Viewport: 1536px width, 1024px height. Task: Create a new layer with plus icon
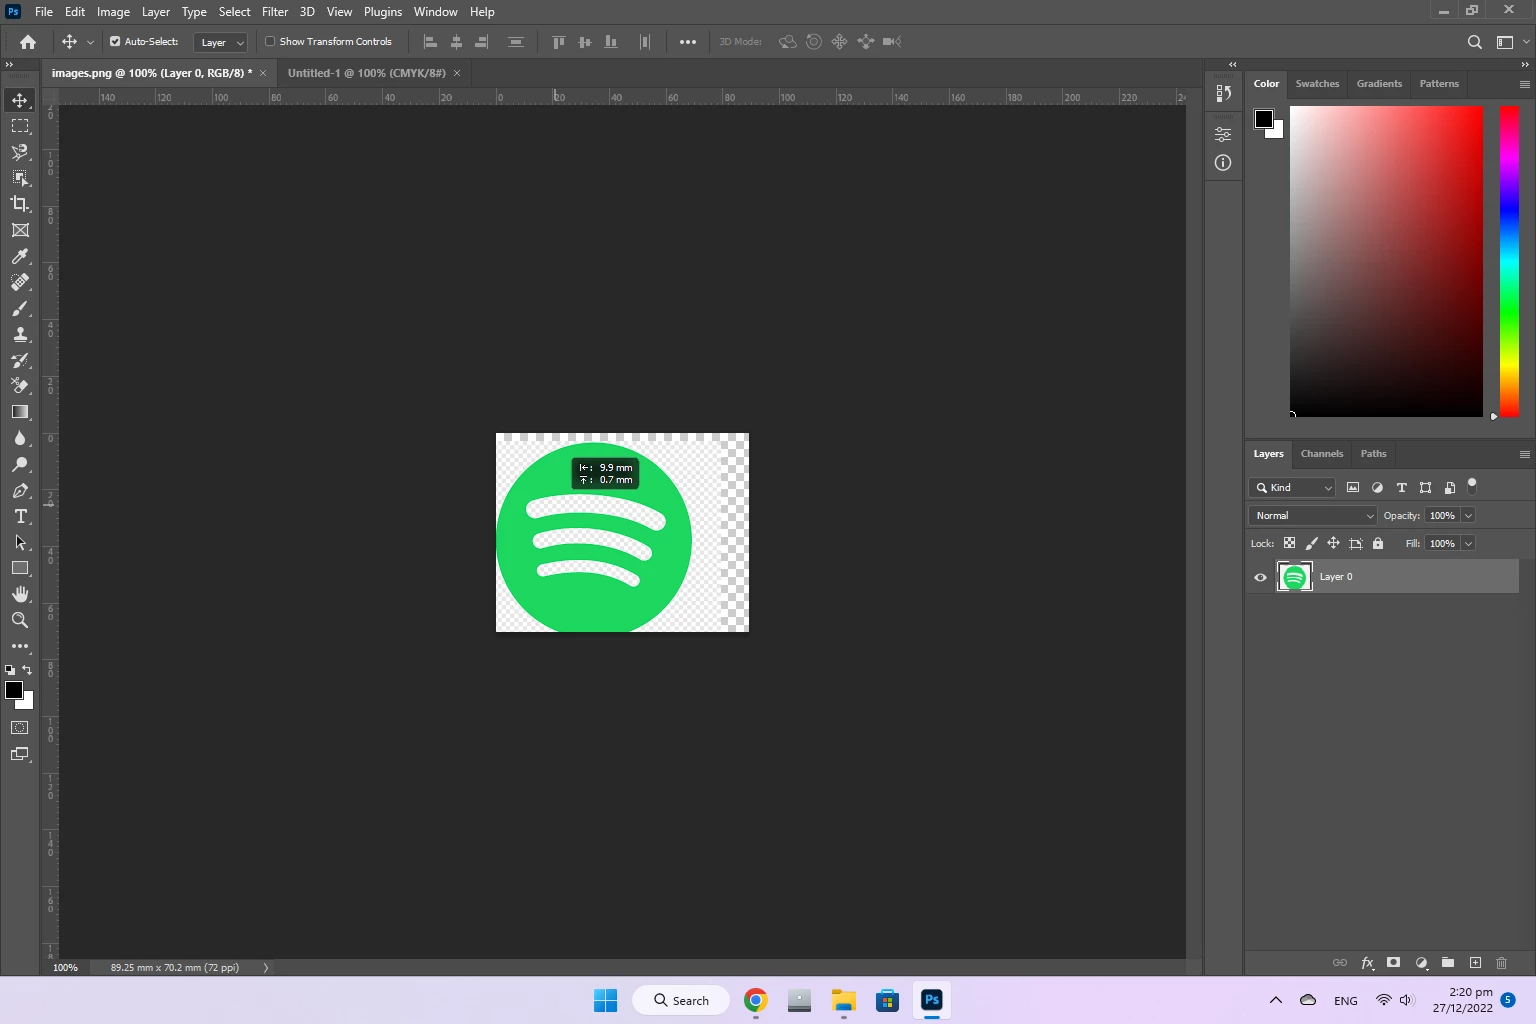pos(1475,963)
